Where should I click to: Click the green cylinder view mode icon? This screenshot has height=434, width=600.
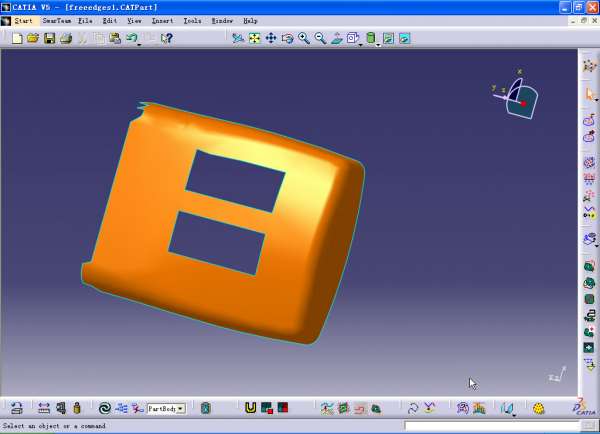370,38
